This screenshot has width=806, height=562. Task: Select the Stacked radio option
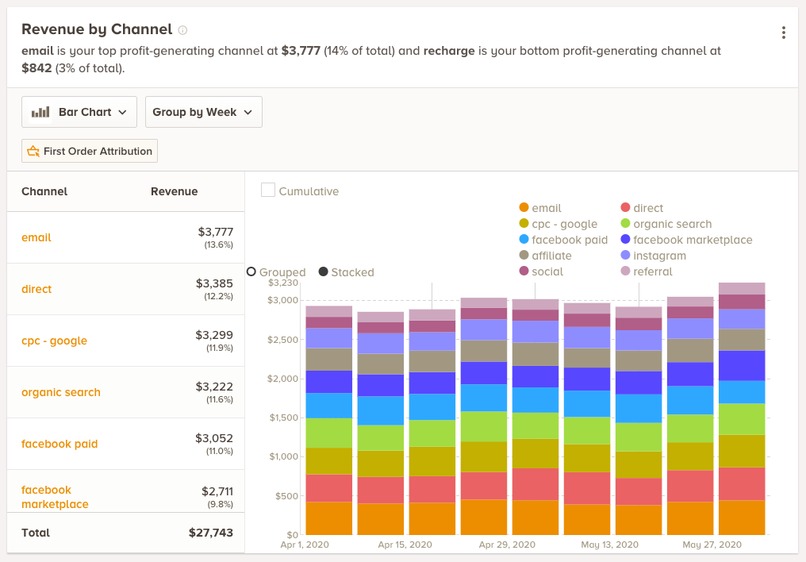[323, 271]
